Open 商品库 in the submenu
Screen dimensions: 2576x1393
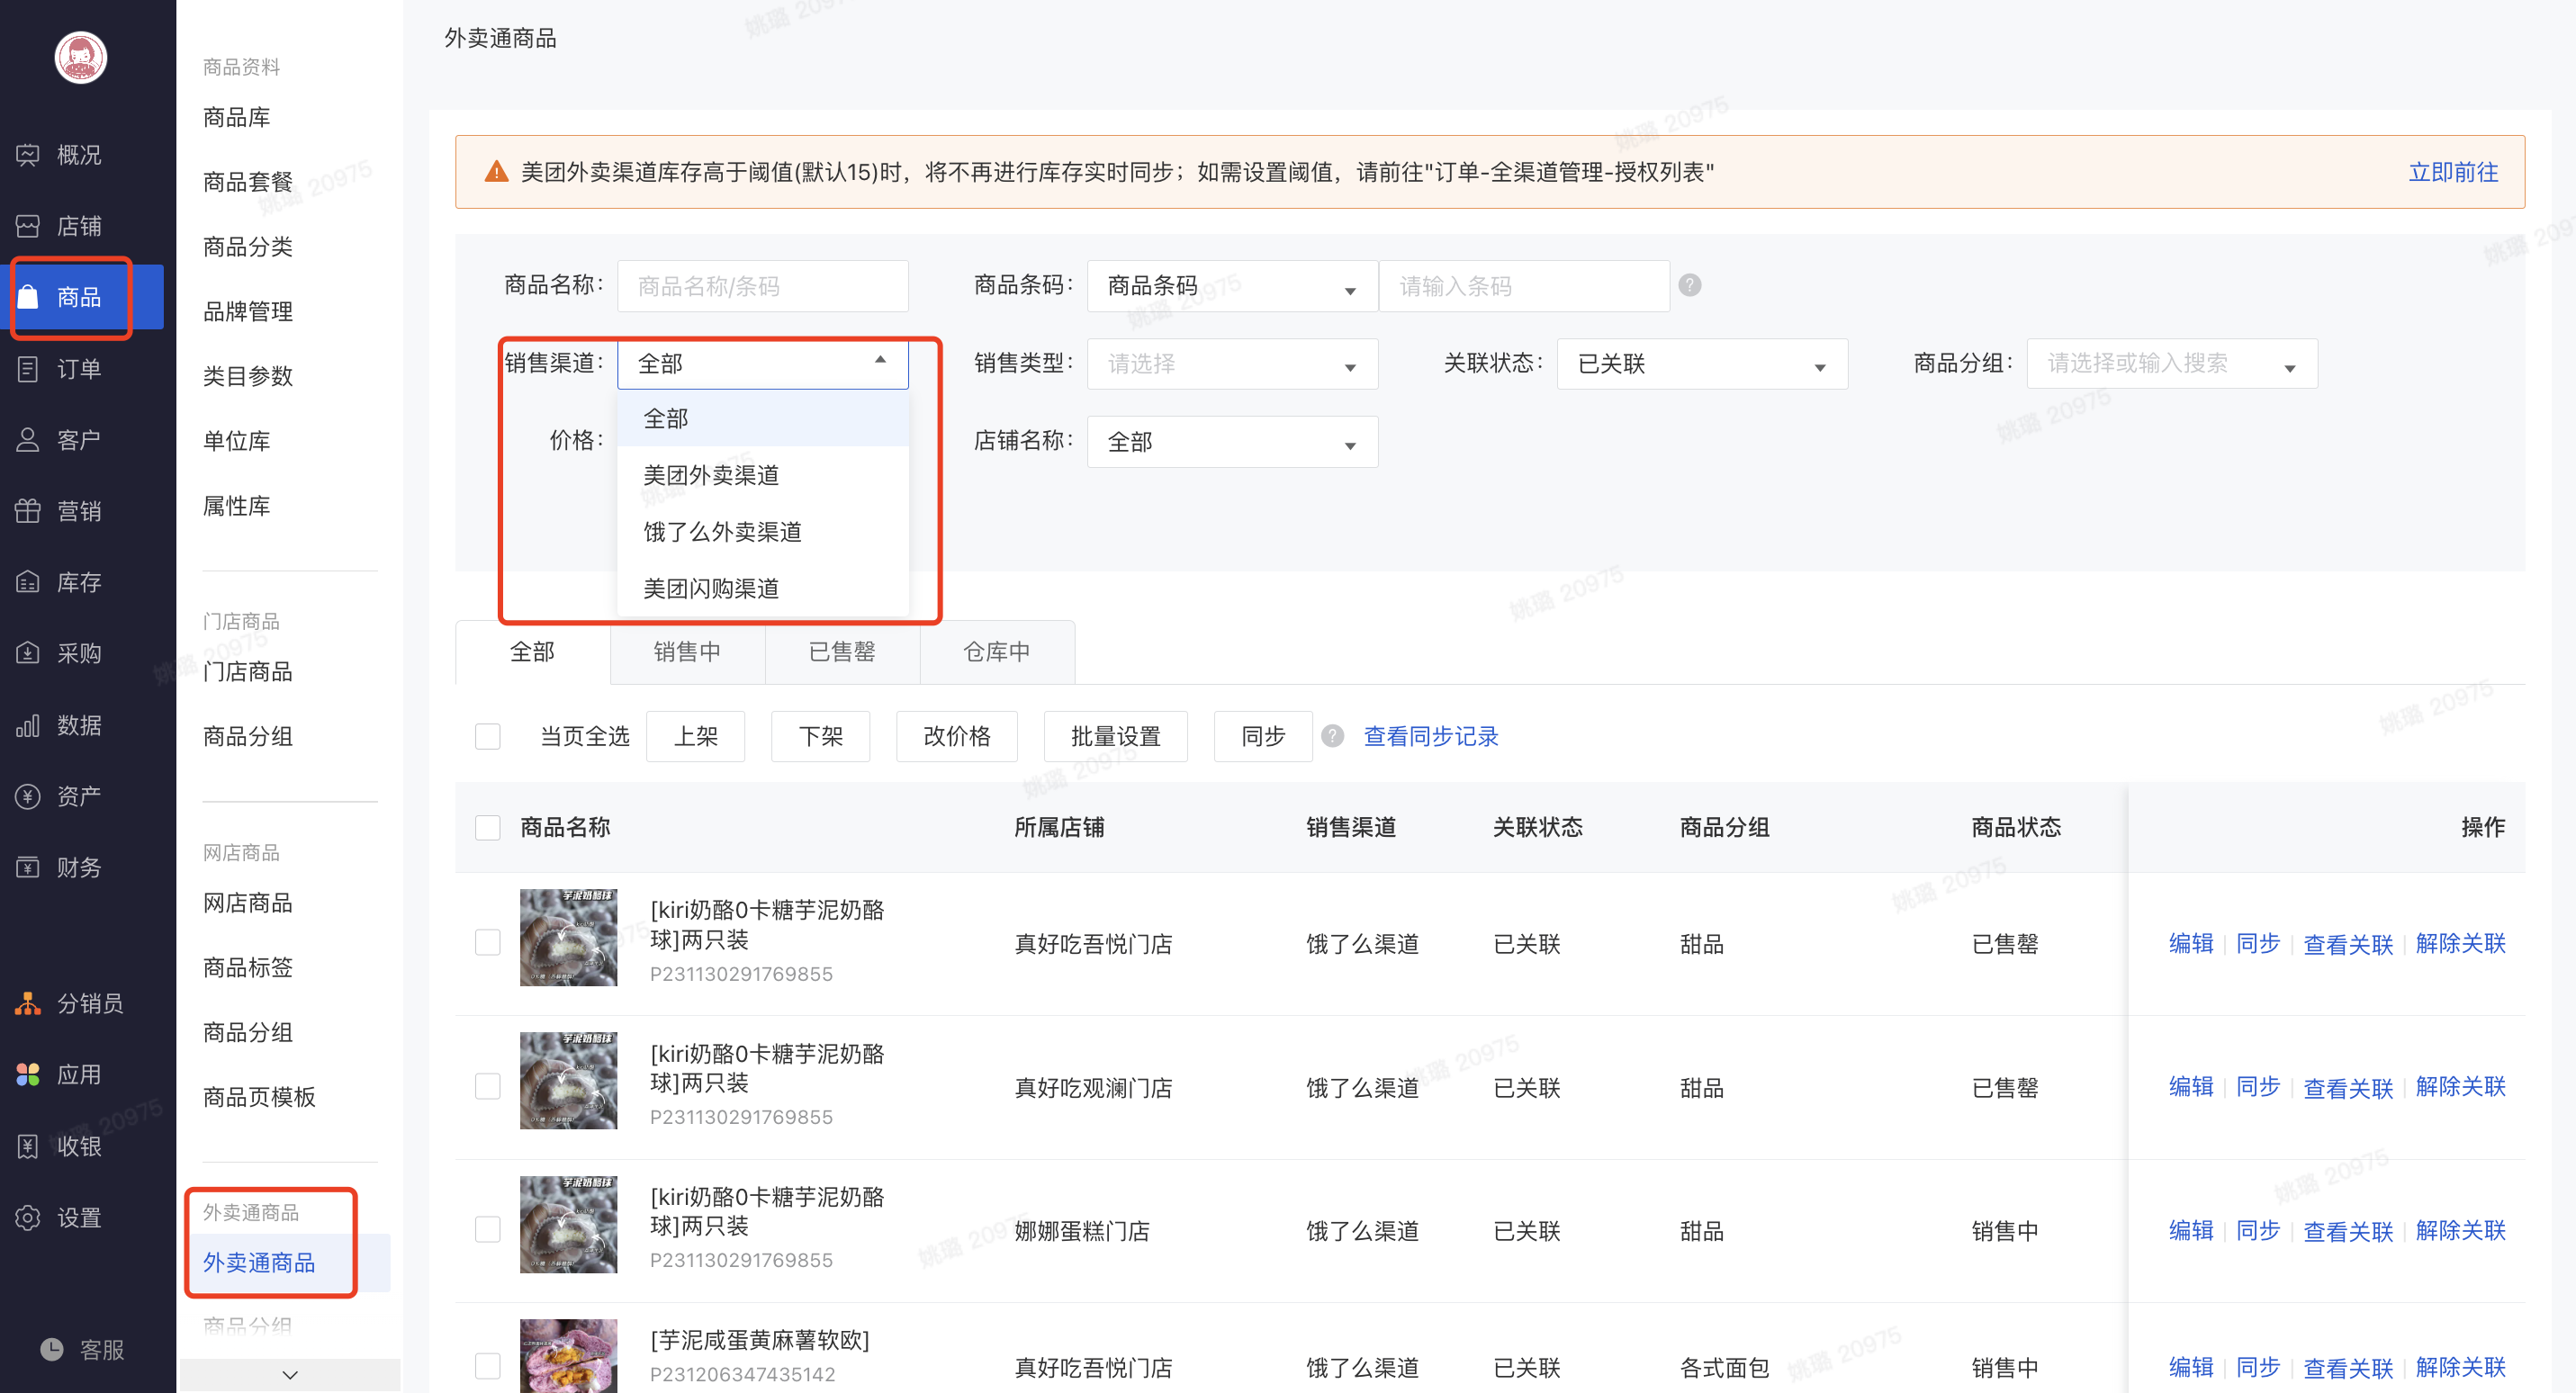point(237,117)
